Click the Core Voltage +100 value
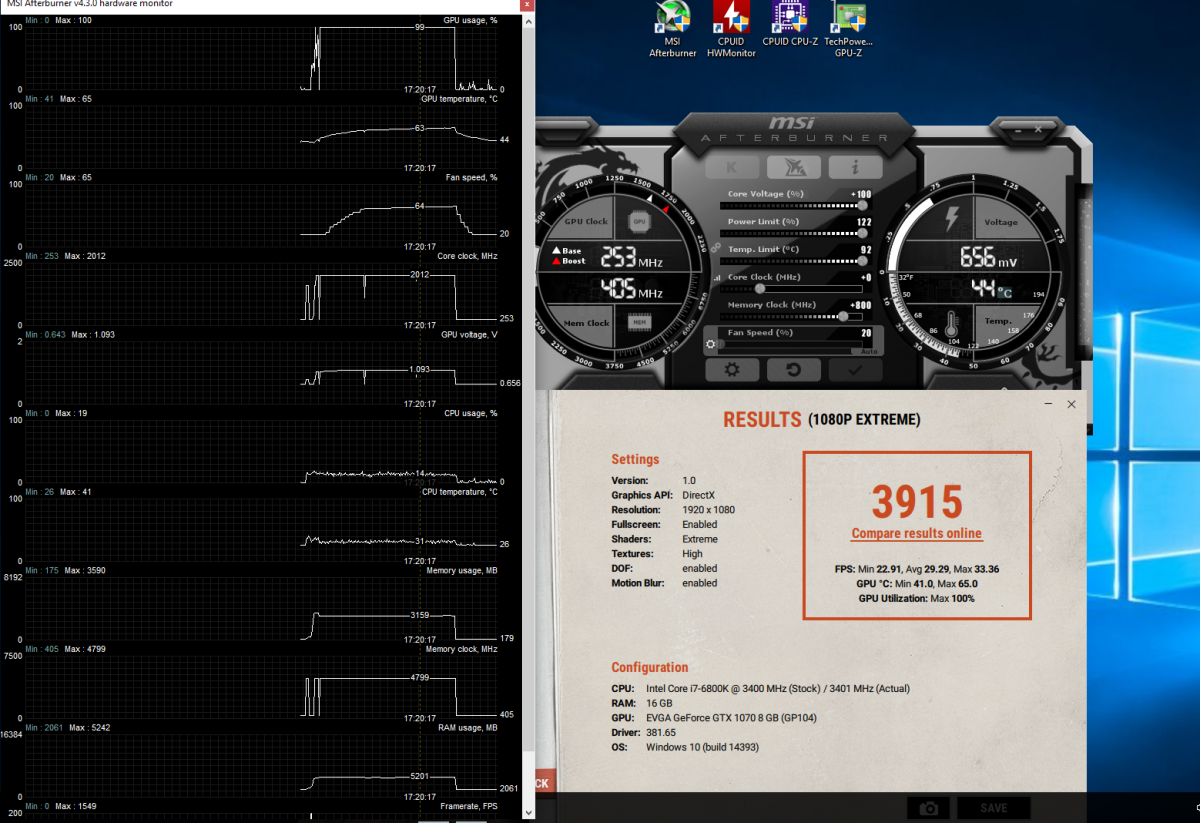Viewport: 1200px width, 823px height. (859, 194)
